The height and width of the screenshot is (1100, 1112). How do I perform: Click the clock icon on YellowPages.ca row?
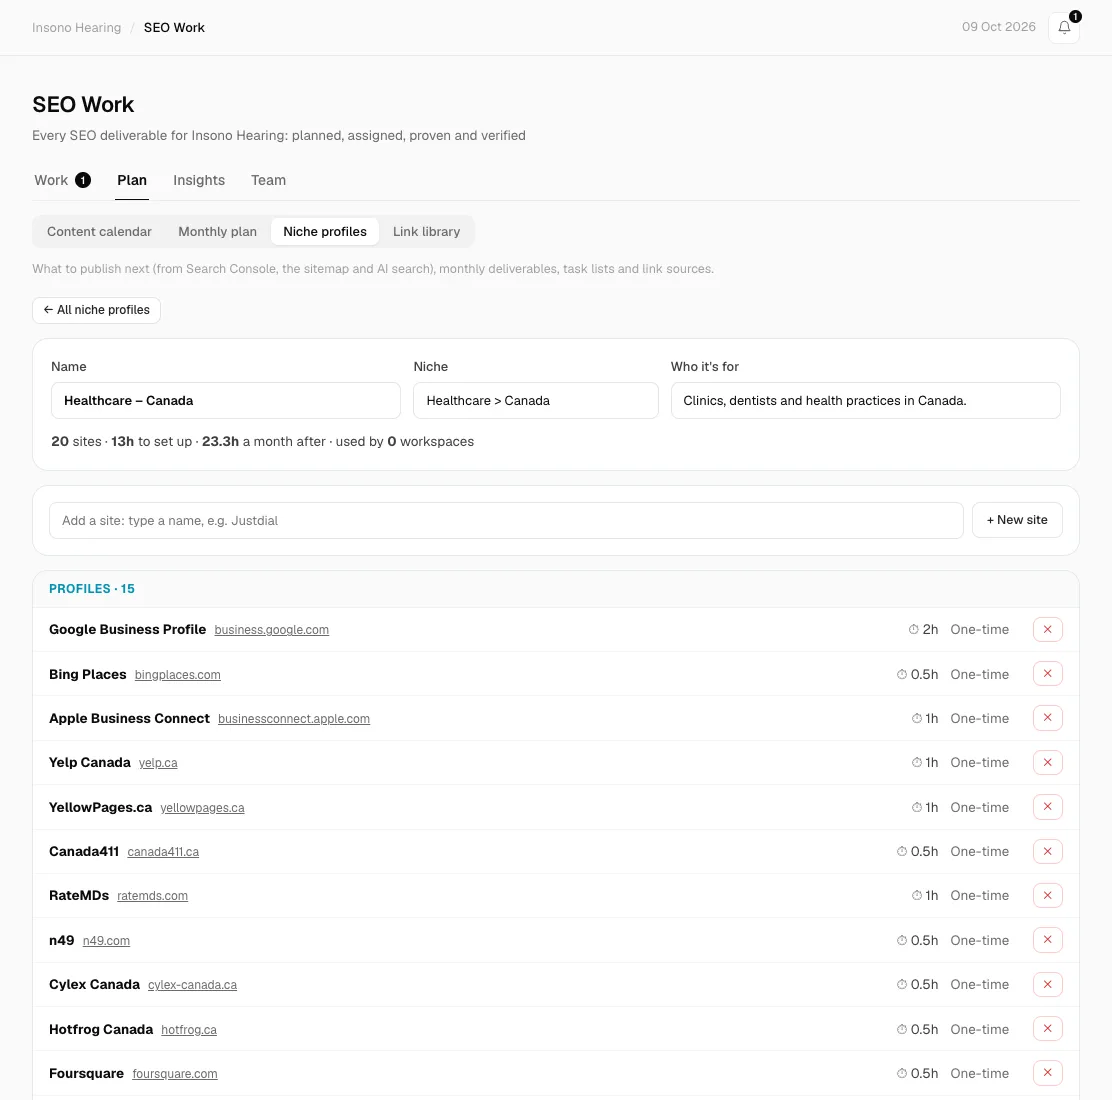(x=916, y=807)
